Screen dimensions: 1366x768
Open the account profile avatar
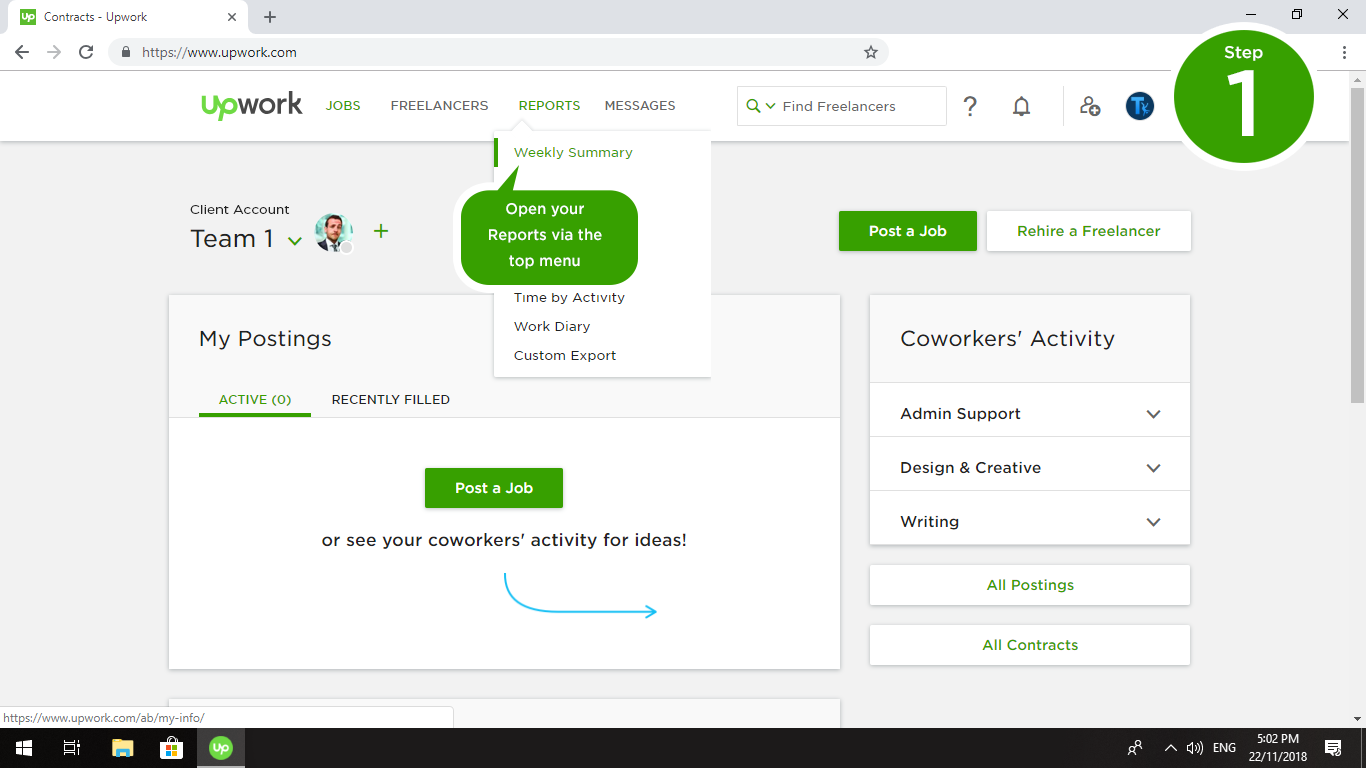(1139, 106)
